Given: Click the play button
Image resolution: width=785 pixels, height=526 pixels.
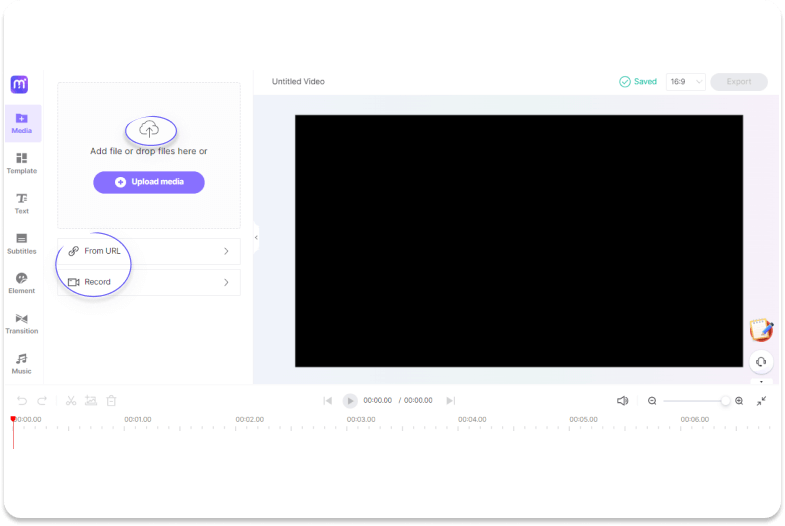Looking at the screenshot, I should pos(350,401).
